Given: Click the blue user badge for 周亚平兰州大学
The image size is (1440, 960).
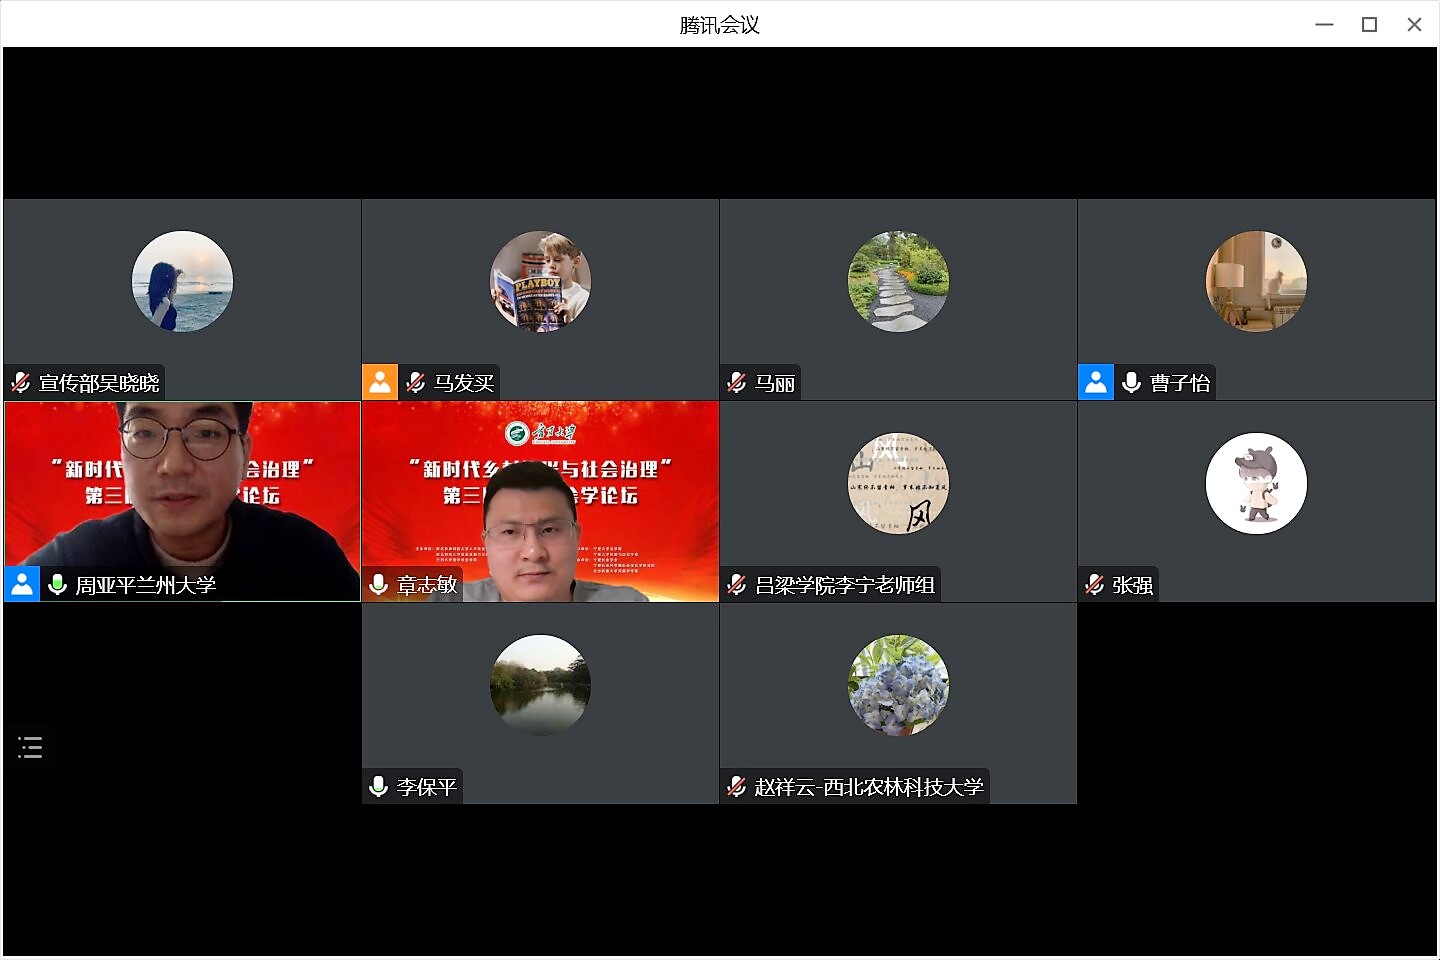Looking at the screenshot, I should 22,584.
